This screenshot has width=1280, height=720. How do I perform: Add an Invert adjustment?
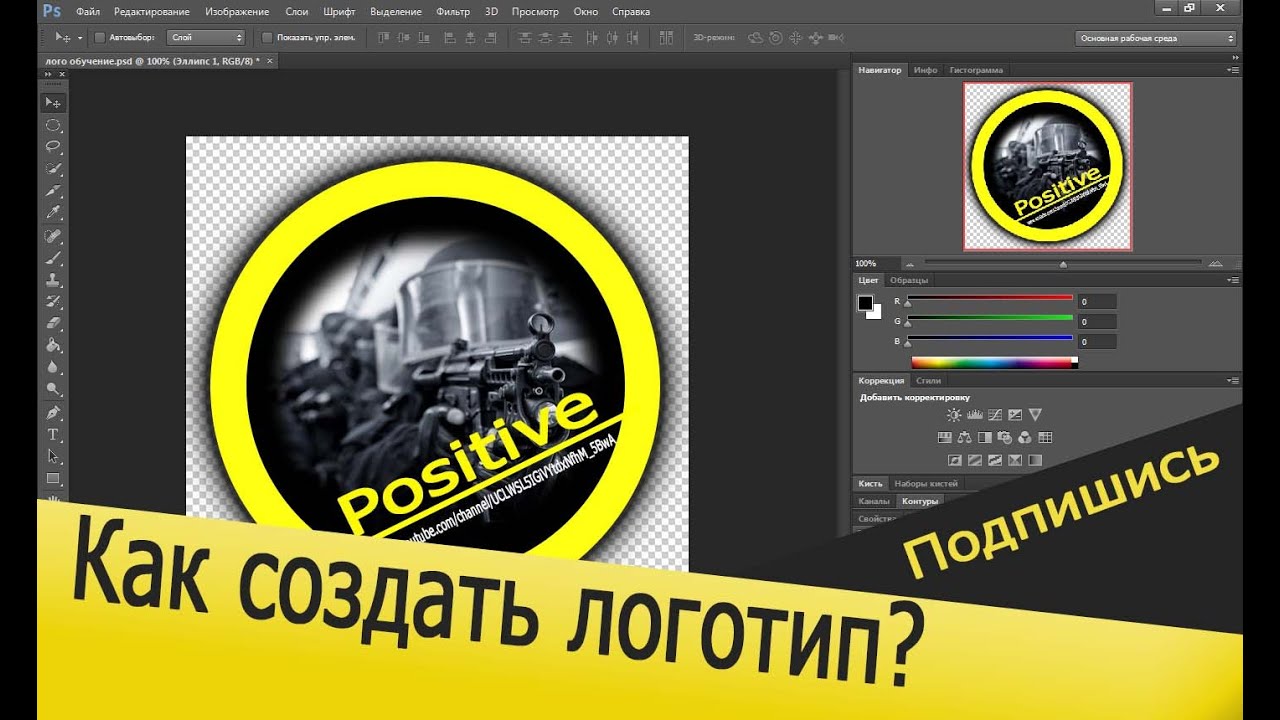pos(954,460)
